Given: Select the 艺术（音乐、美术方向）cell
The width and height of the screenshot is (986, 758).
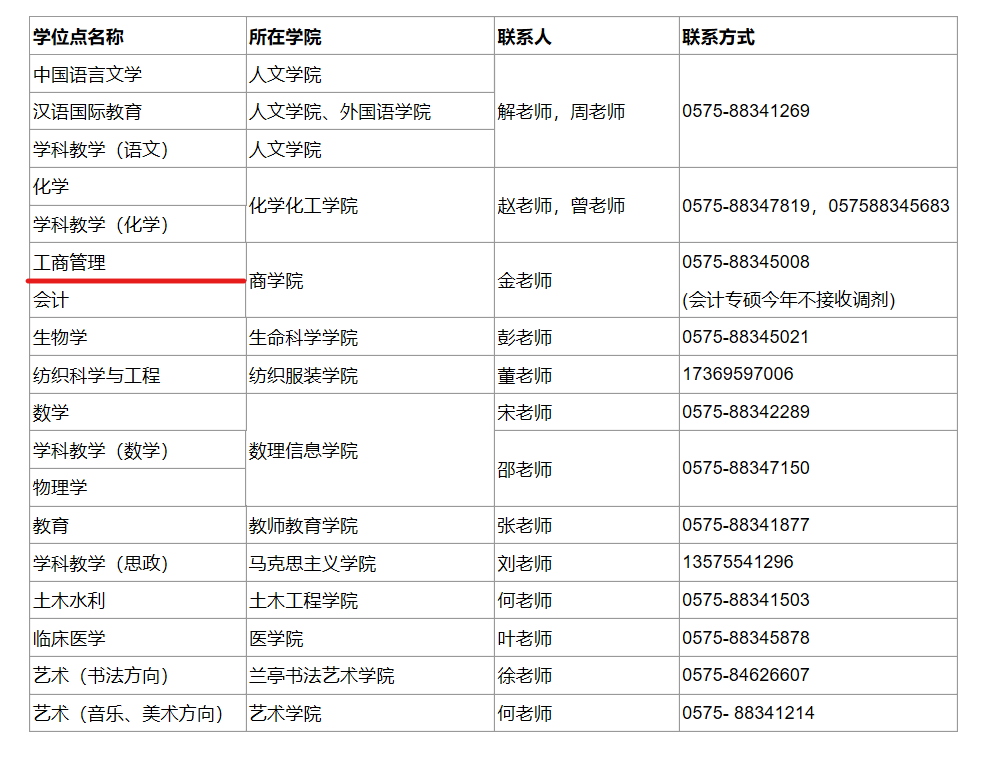Looking at the screenshot, I should coord(128,714).
